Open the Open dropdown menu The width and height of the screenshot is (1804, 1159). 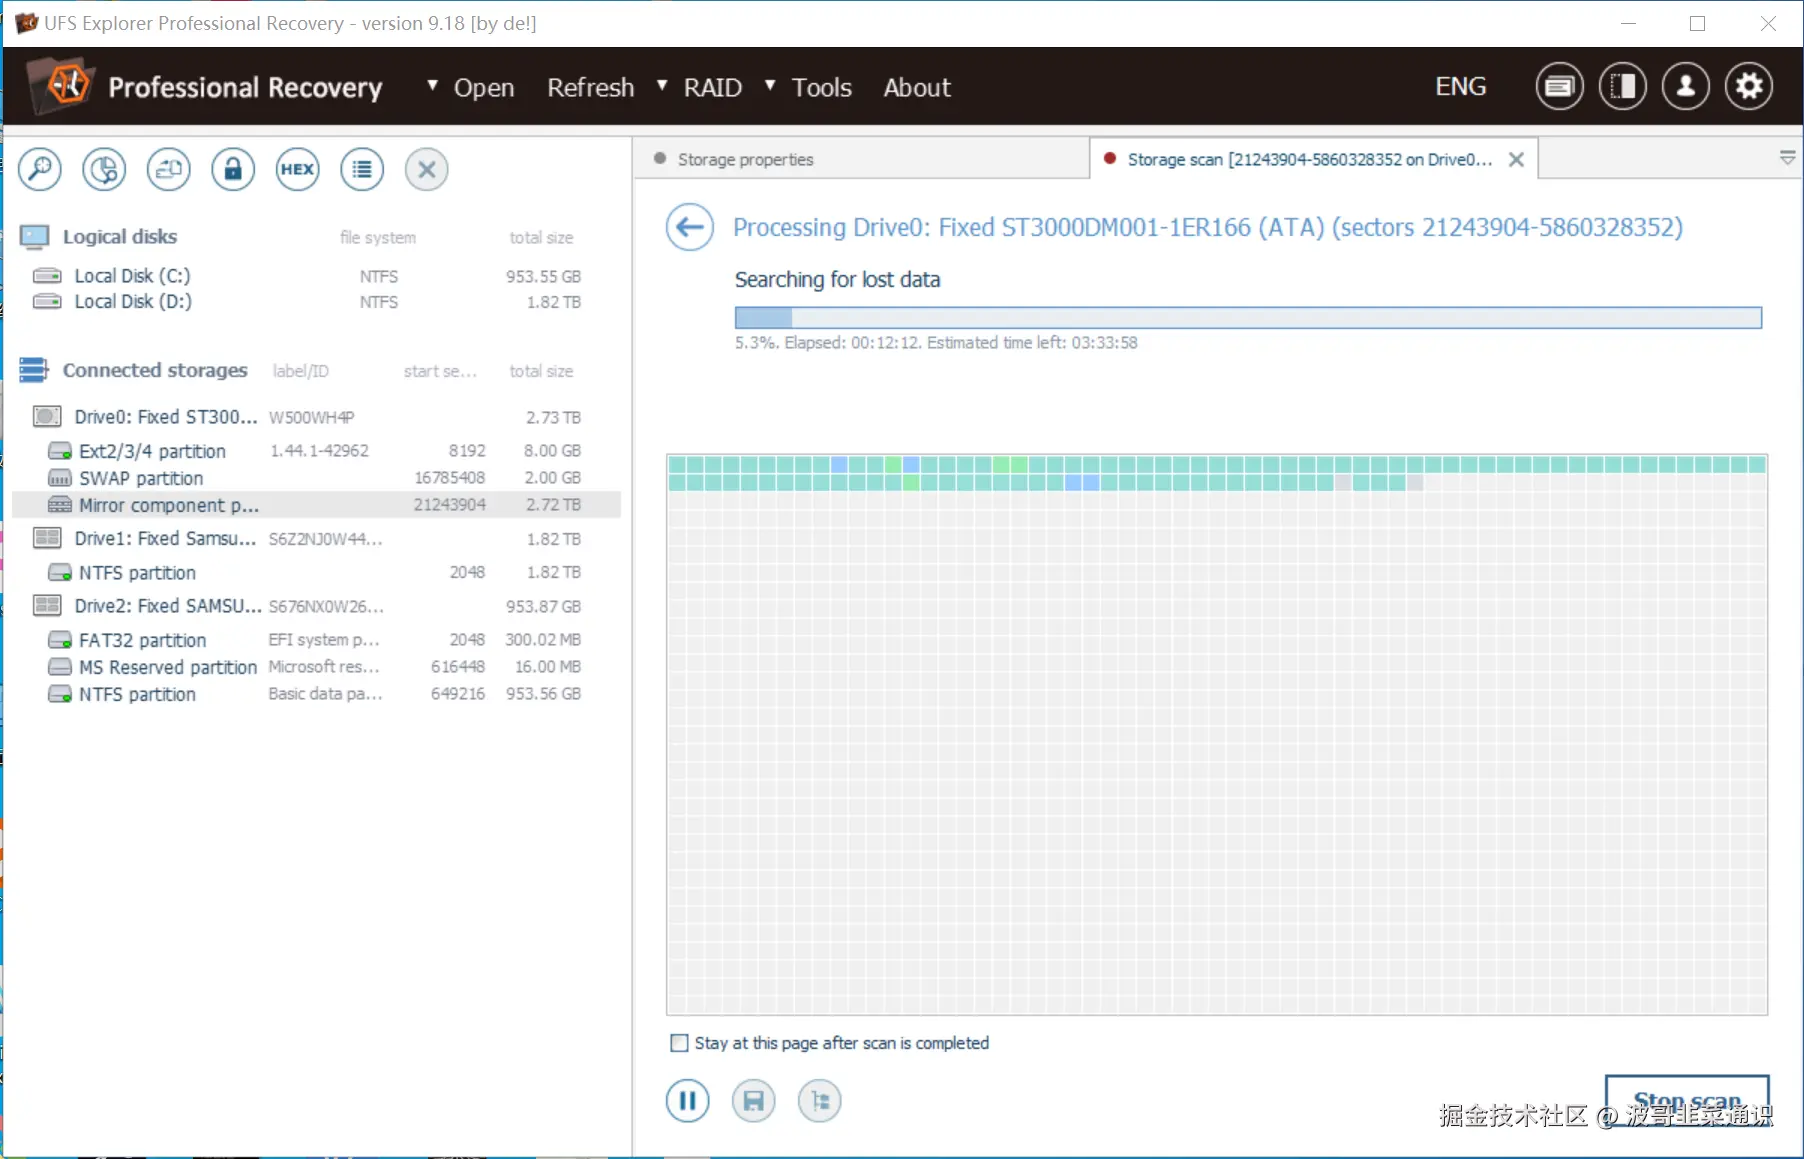(471, 87)
